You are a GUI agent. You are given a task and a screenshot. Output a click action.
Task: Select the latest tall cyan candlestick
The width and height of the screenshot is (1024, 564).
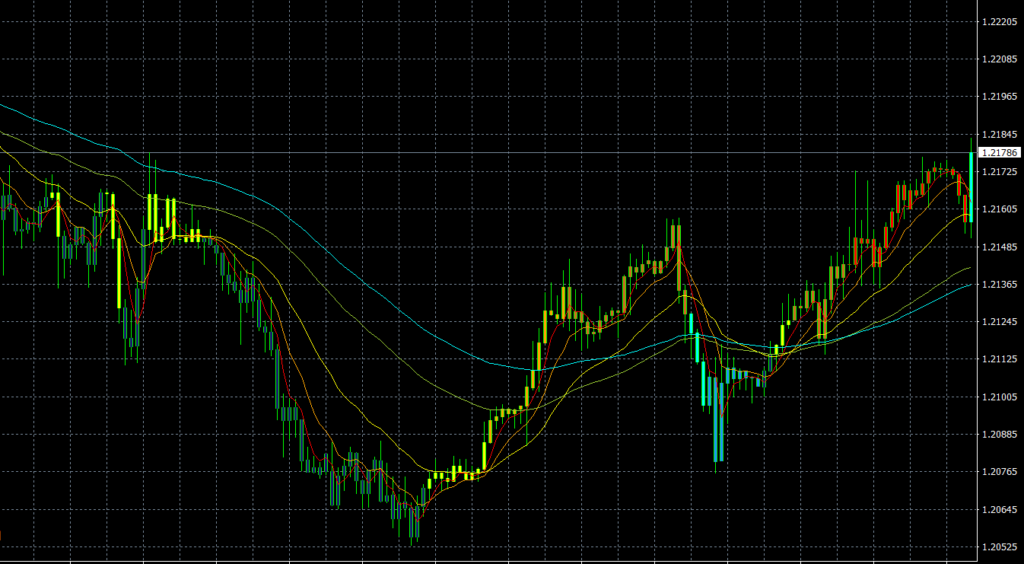pos(971,187)
